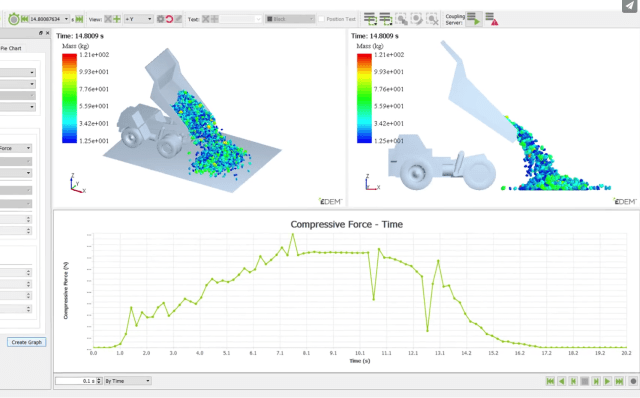Stop playback with gray square button
This screenshot has width=640, height=398.
click(584, 381)
